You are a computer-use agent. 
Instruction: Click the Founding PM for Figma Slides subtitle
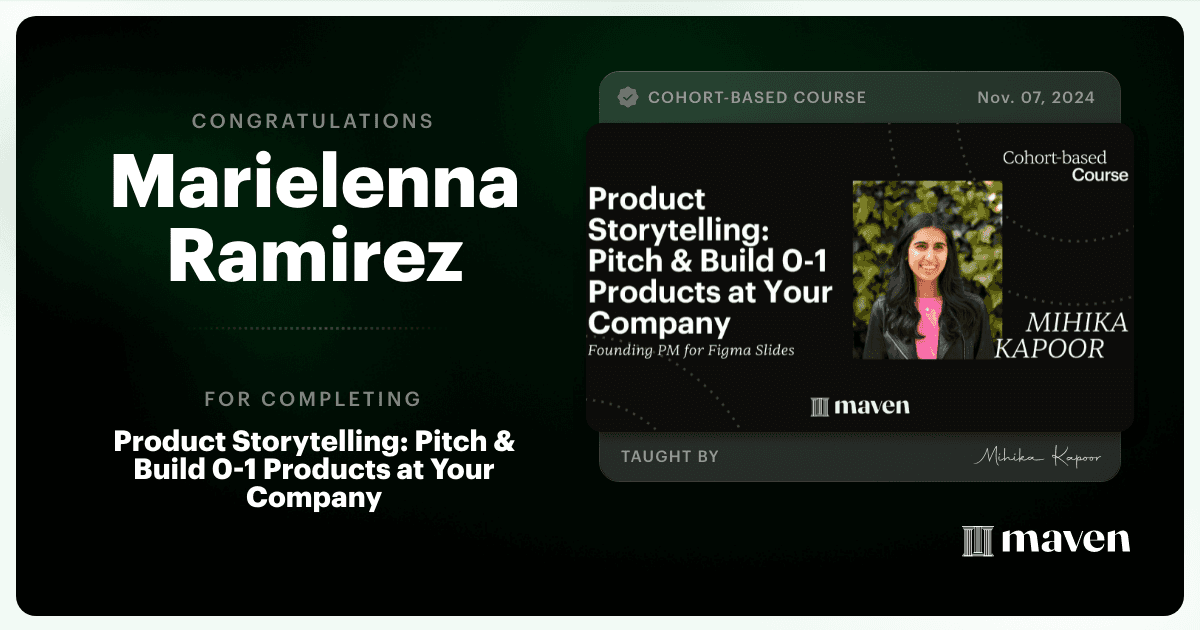(697, 351)
